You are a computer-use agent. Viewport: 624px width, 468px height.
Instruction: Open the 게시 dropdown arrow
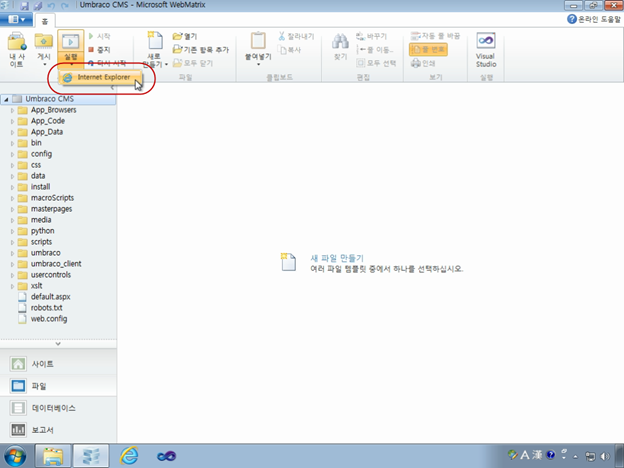pyautogui.click(x=44, y=64)
